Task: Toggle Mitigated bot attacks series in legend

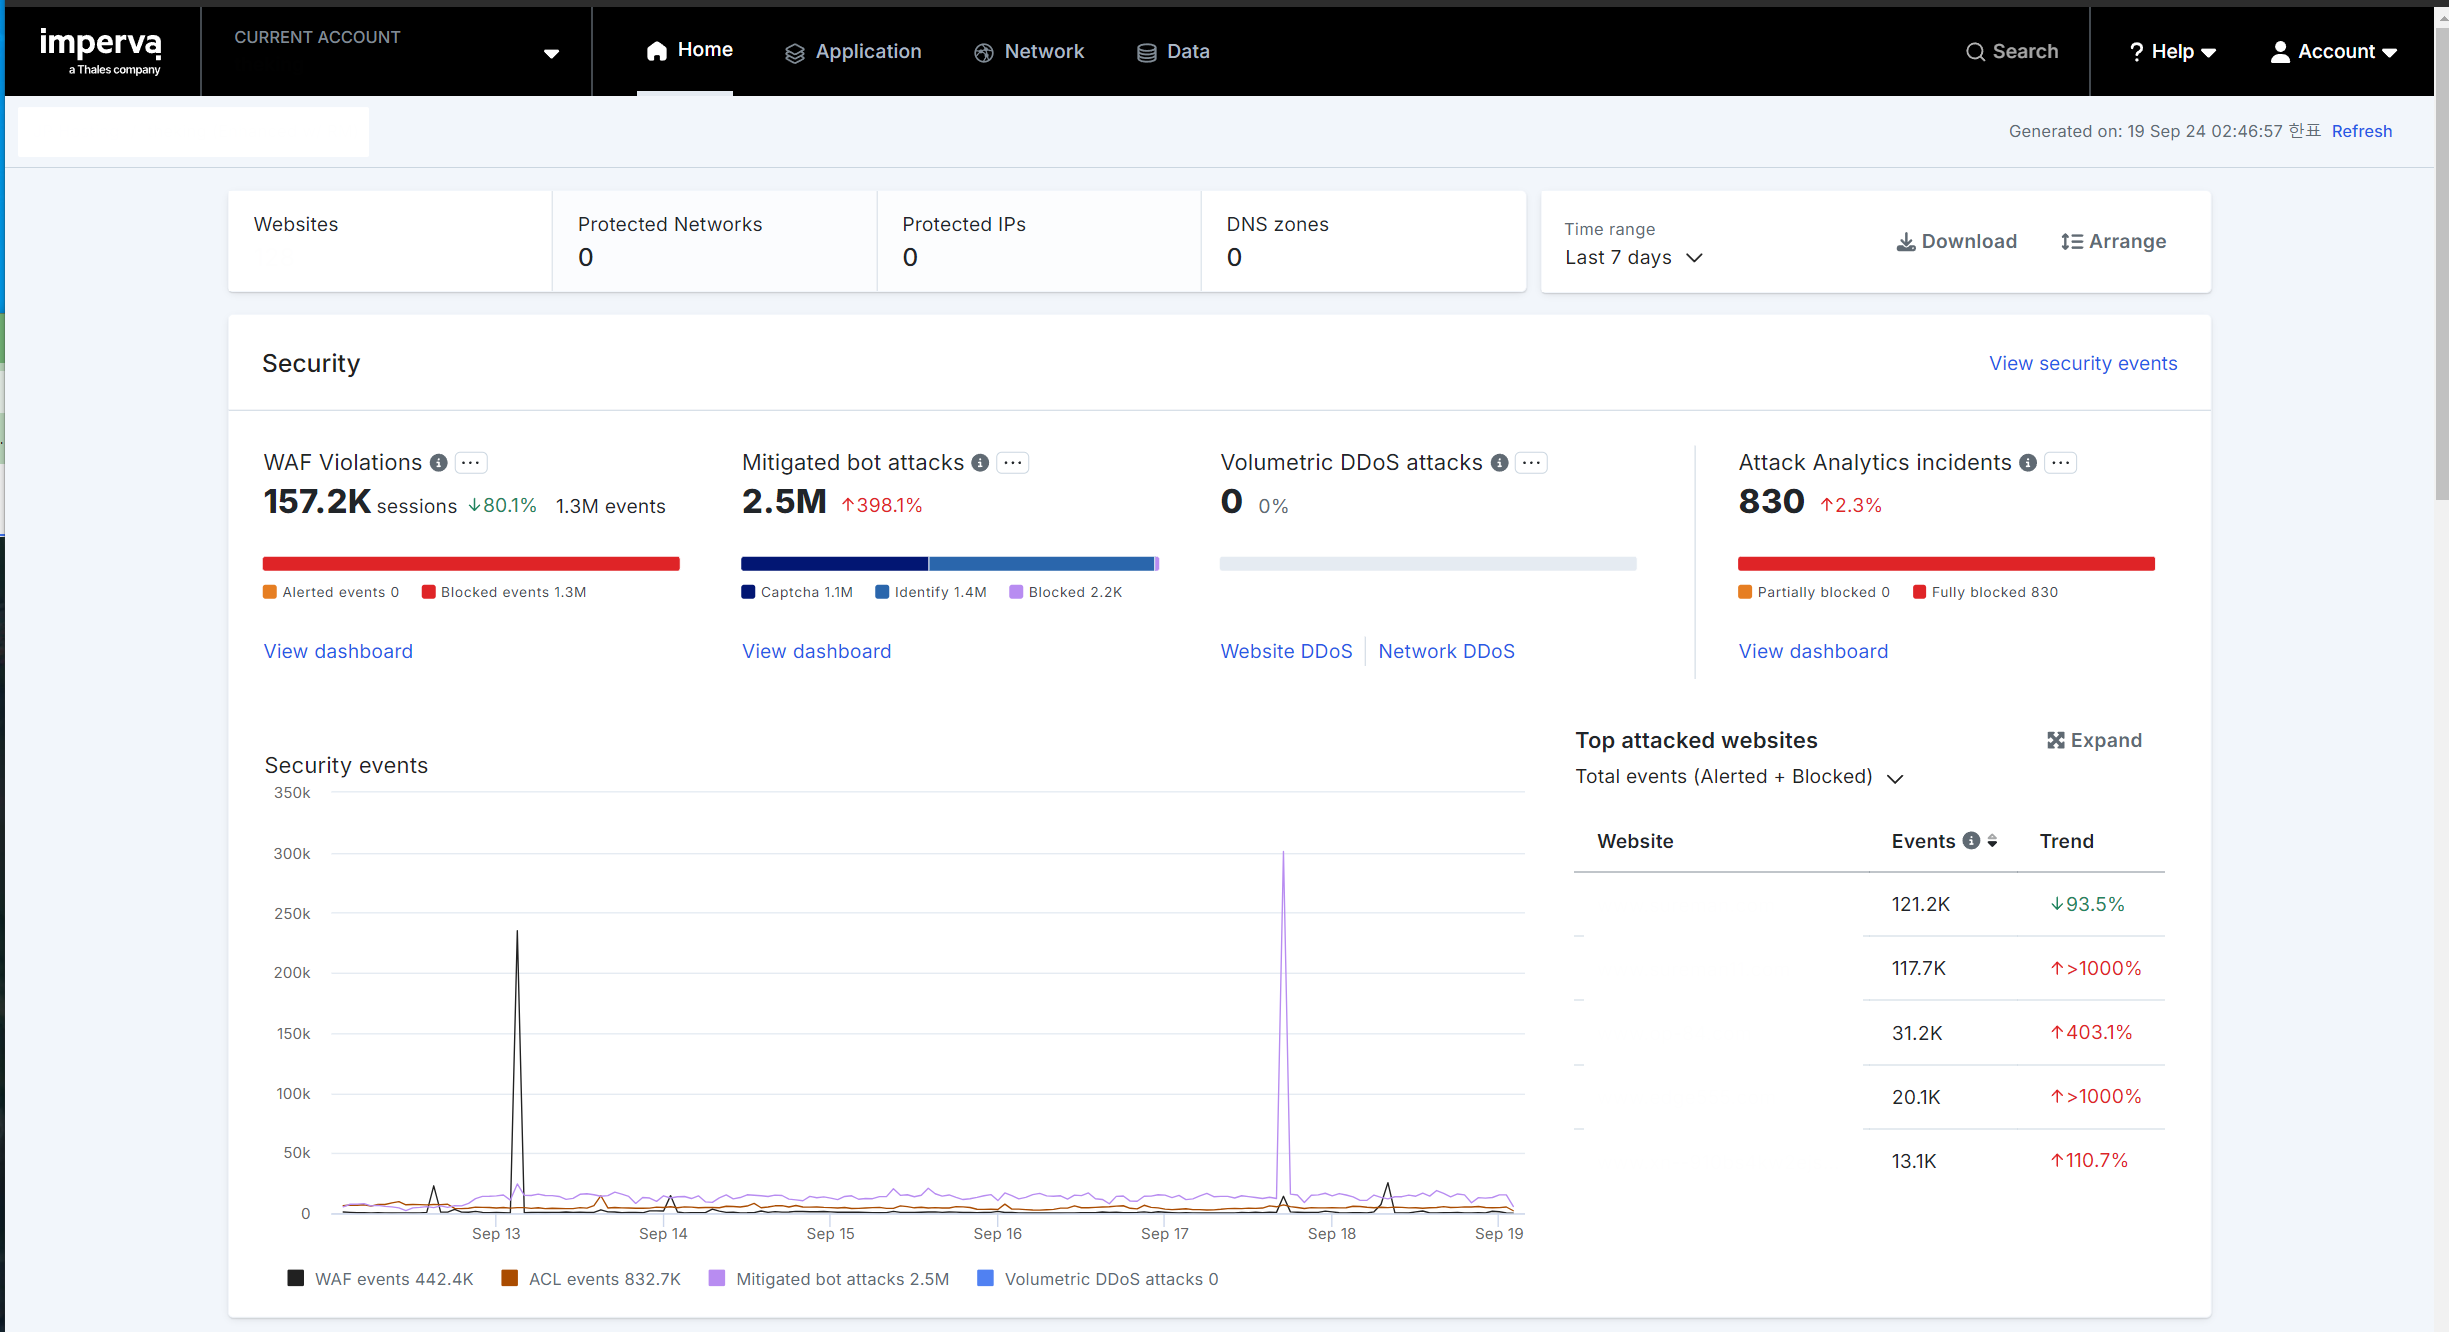Action: coord(829,1279)
